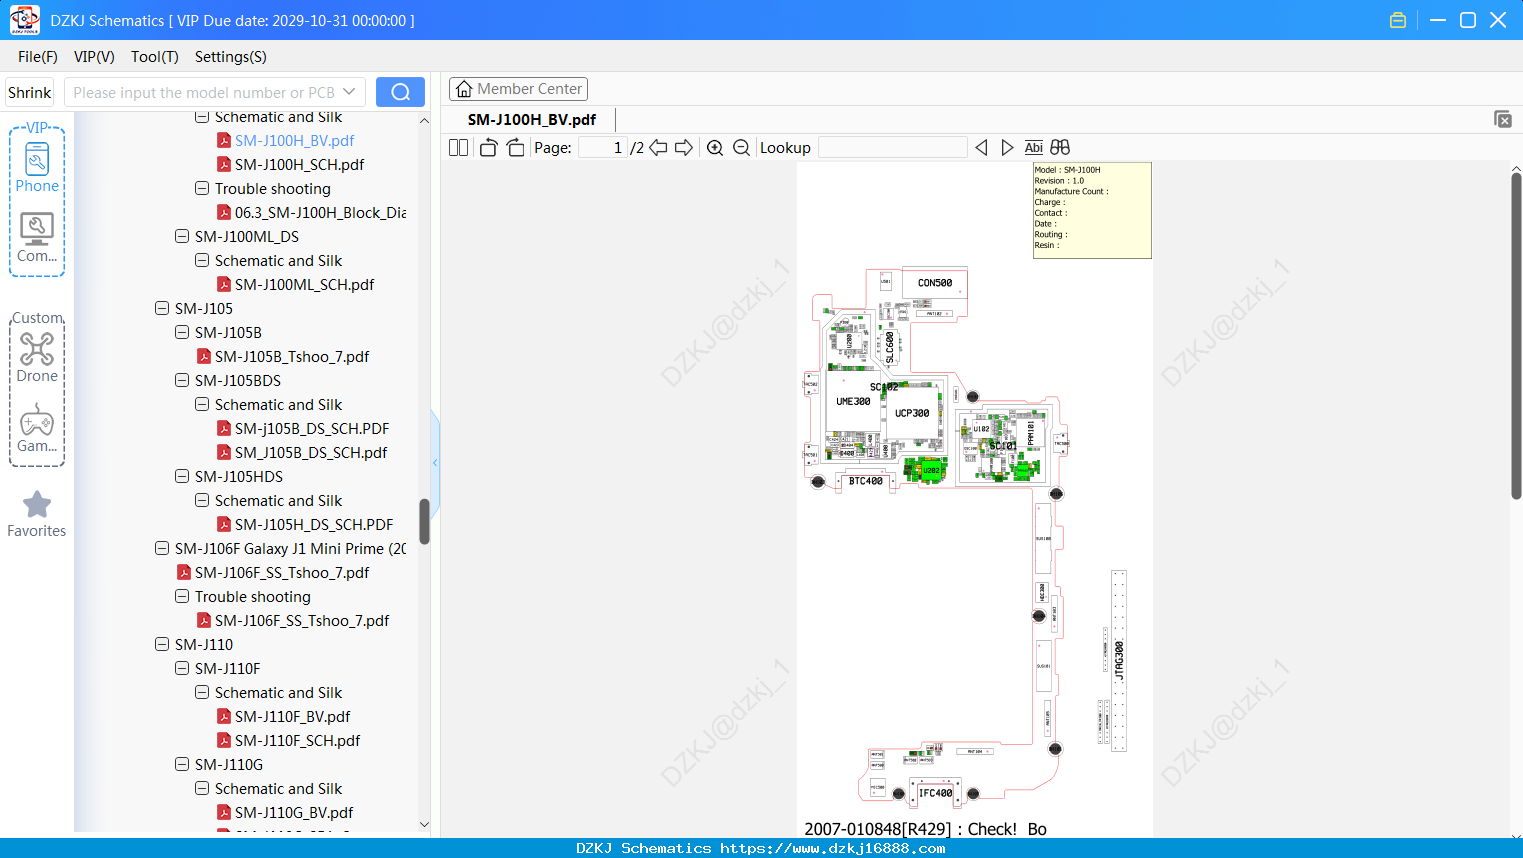Open the File(F) menu

click(x=38, y=57)
